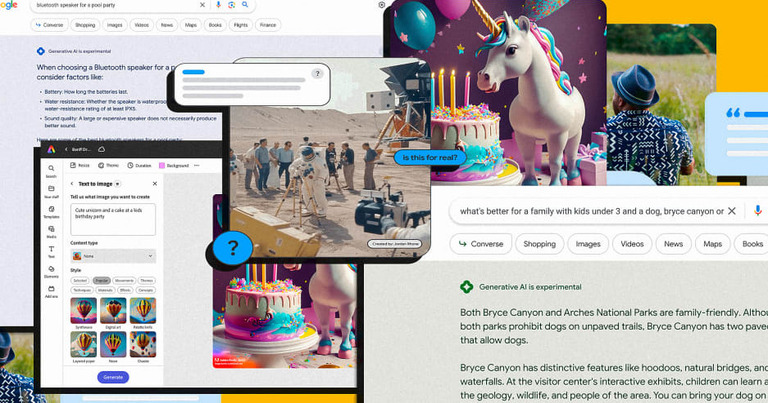The width and height of the screenshot is (768, 403).
Task: Clear the bluetooth speaker search query
Action: click(x=202, y=5)
